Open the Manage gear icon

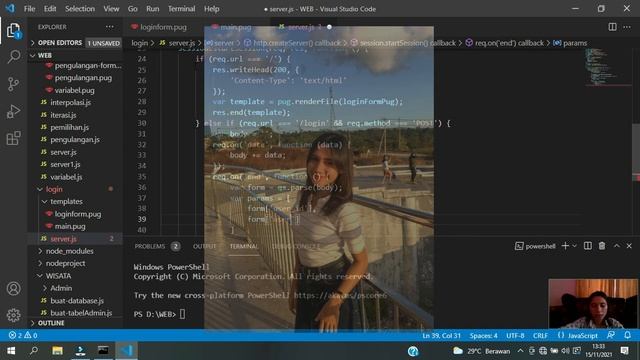coord(13,315)
